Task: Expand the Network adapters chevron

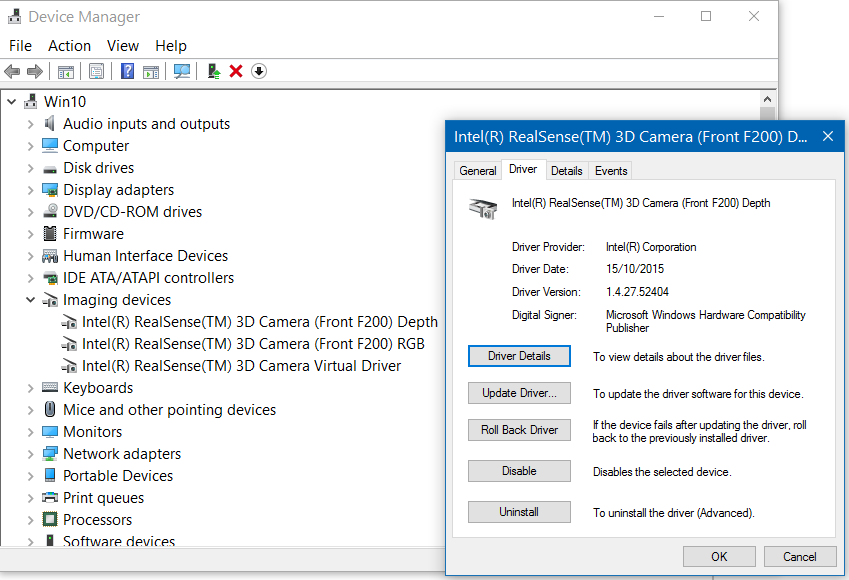Action: [31, 454]
